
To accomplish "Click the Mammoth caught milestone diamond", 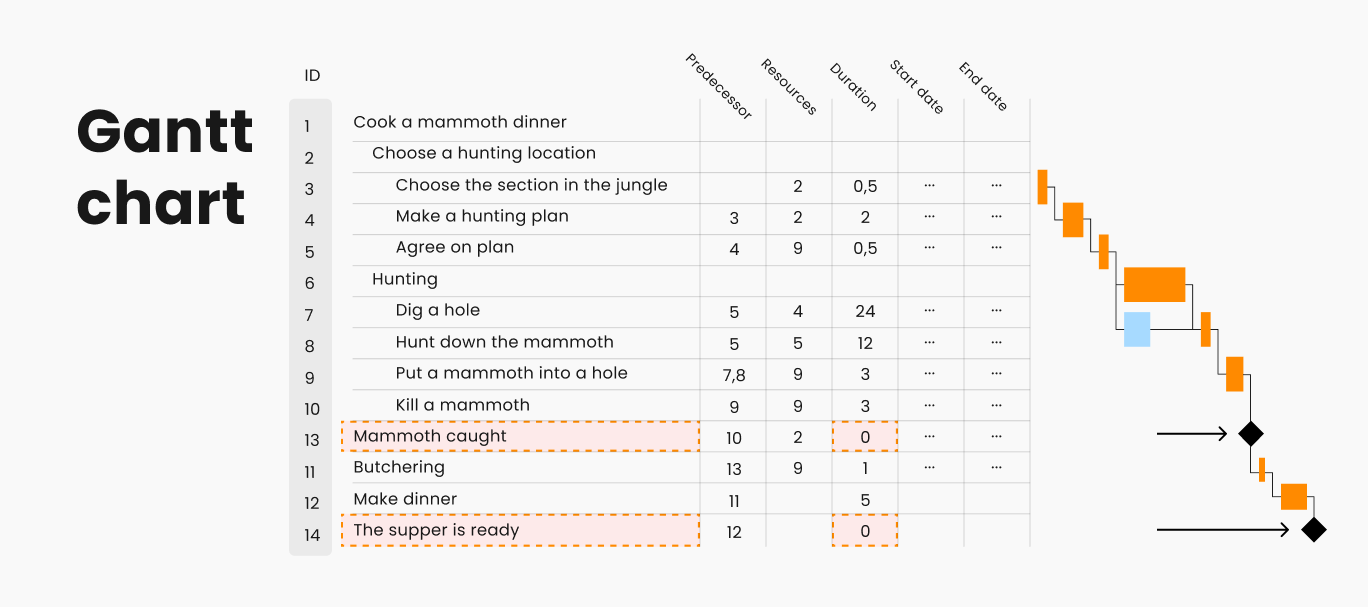I will point(1250,434).
